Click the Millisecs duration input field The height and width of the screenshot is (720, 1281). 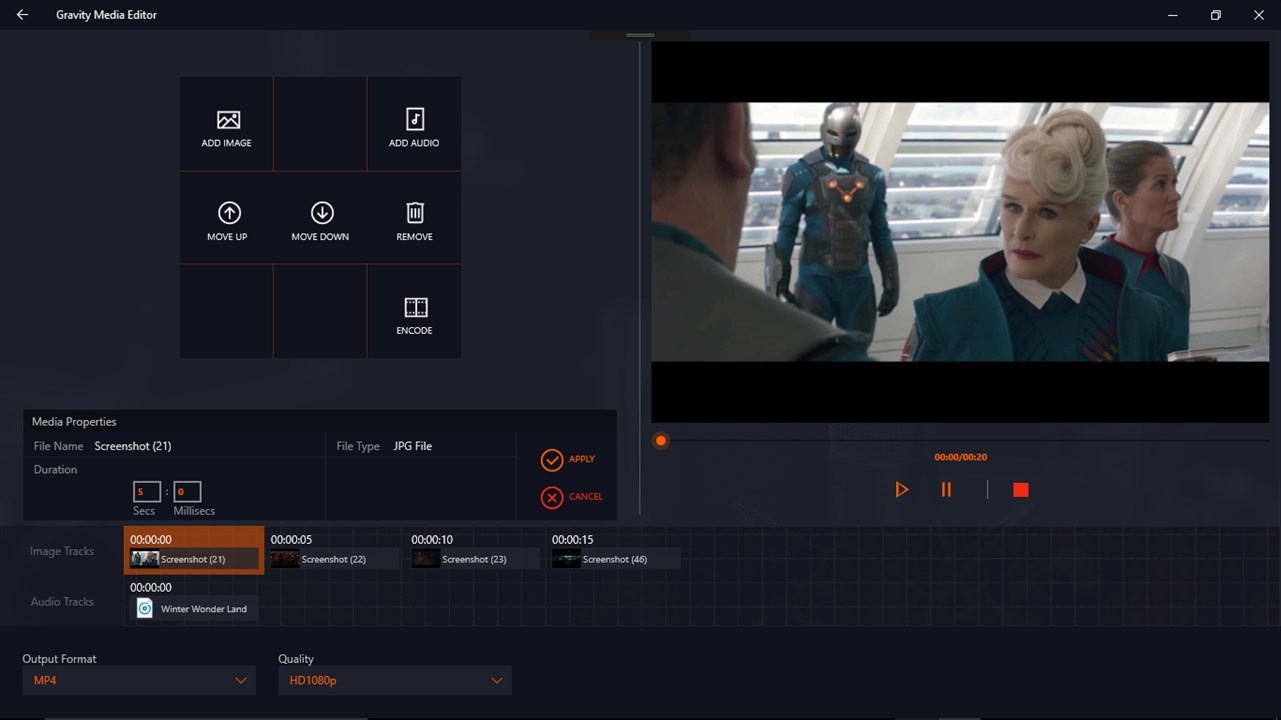[x=187, y=492]
